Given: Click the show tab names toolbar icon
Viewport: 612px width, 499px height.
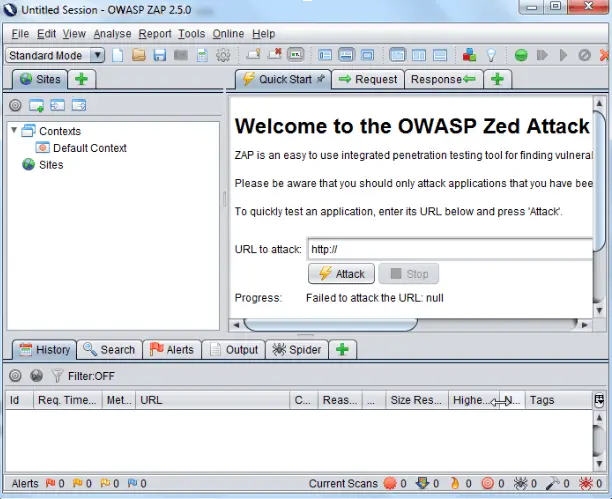Looking at the screenshot, I should click(x=253, y=54).
